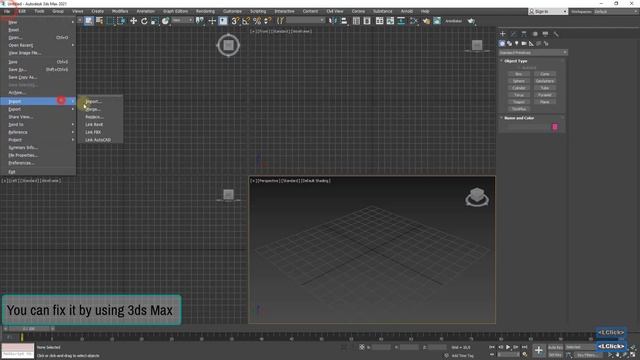This screenshot has width=640, height=360.
Task: Click Play Animation button
Action: 508,347
